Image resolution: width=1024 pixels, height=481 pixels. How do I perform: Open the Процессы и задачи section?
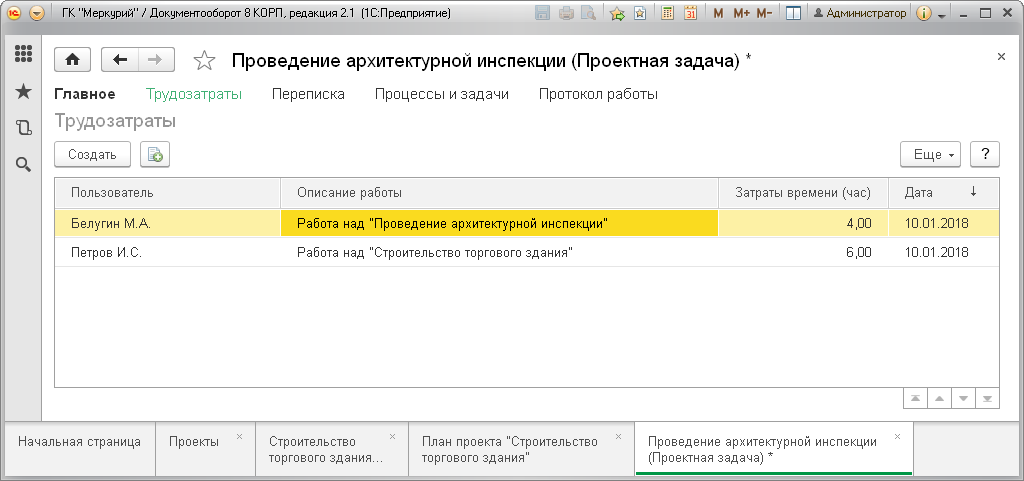click(441, 94)
